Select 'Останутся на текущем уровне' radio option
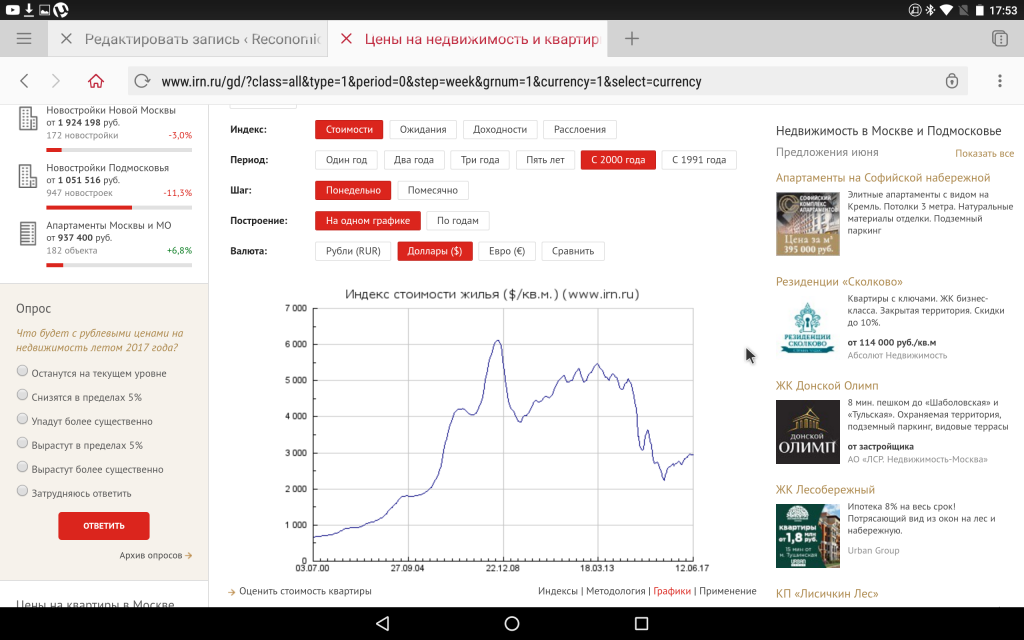Viewport: 1024px width, 640px height. click(x=22, y=371)
